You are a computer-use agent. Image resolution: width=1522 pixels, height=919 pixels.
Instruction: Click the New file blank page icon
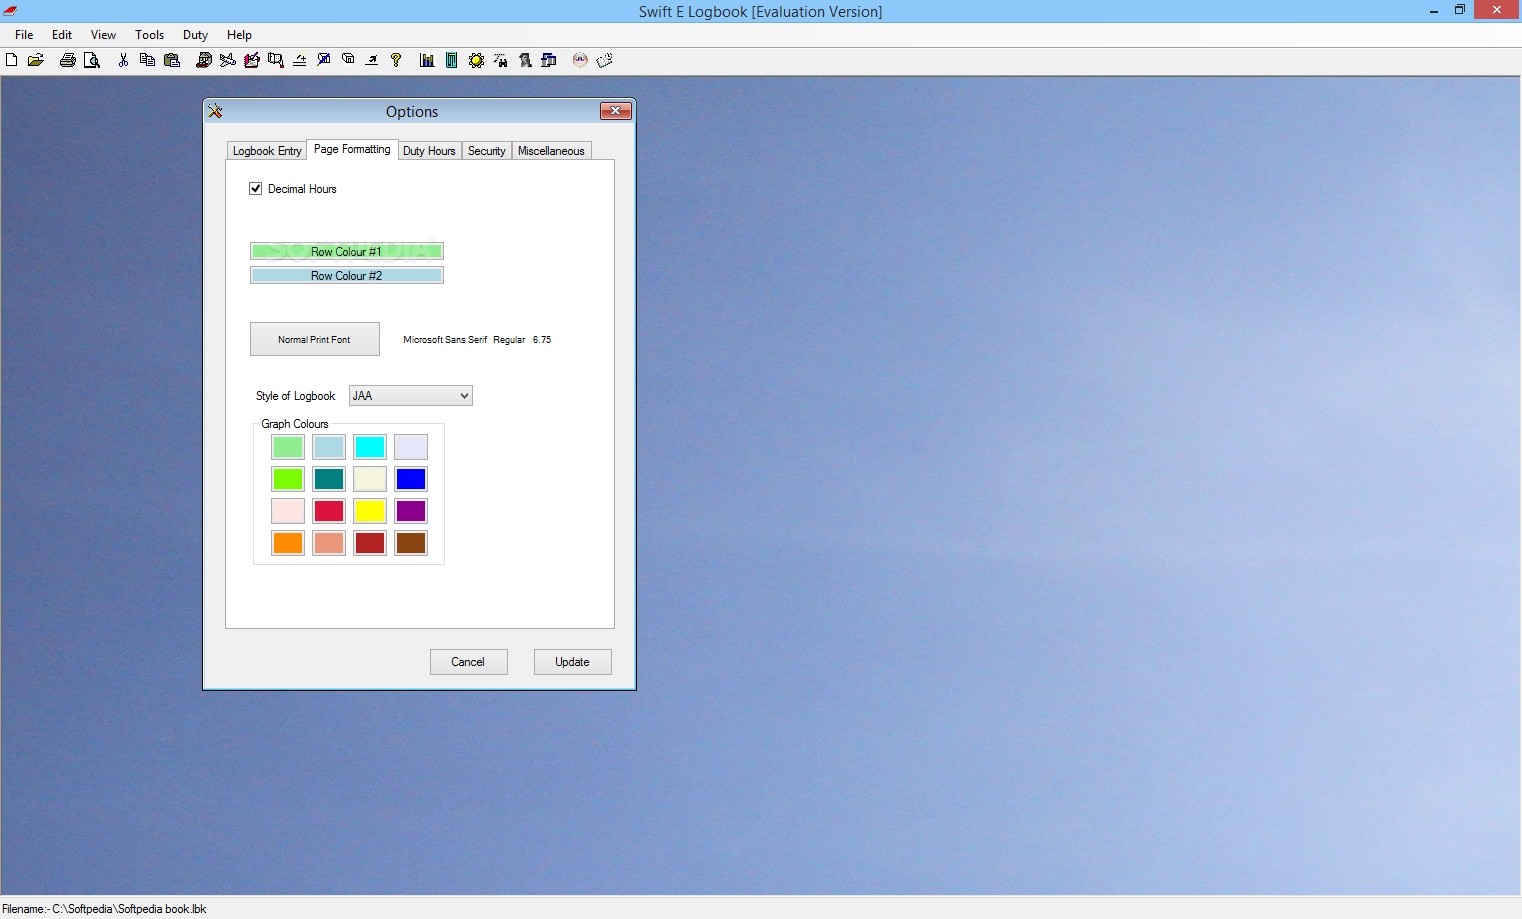click(11, 60)
